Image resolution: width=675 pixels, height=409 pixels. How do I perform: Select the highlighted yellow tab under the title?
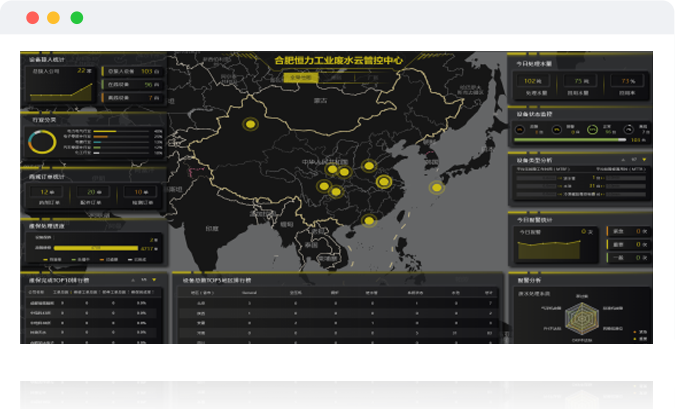click(x=298, y=77)
